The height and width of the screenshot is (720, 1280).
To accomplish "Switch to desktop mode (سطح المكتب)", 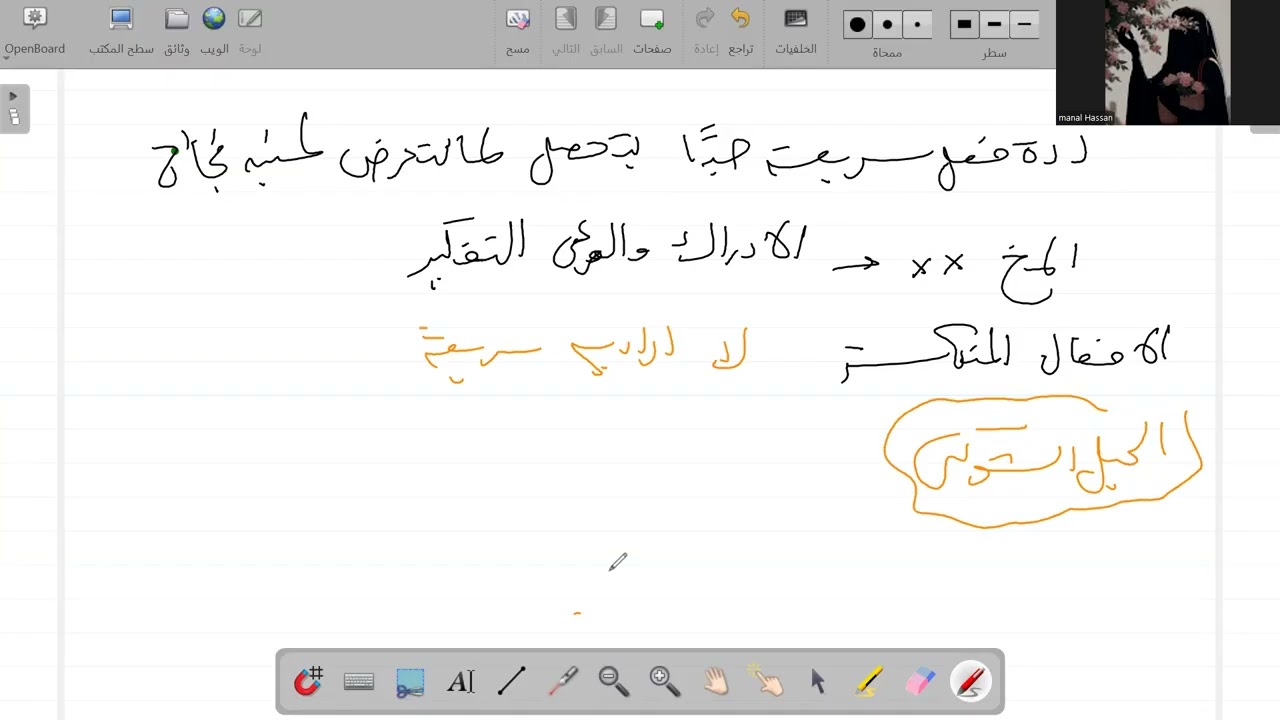I will click(x=121, y=31).
